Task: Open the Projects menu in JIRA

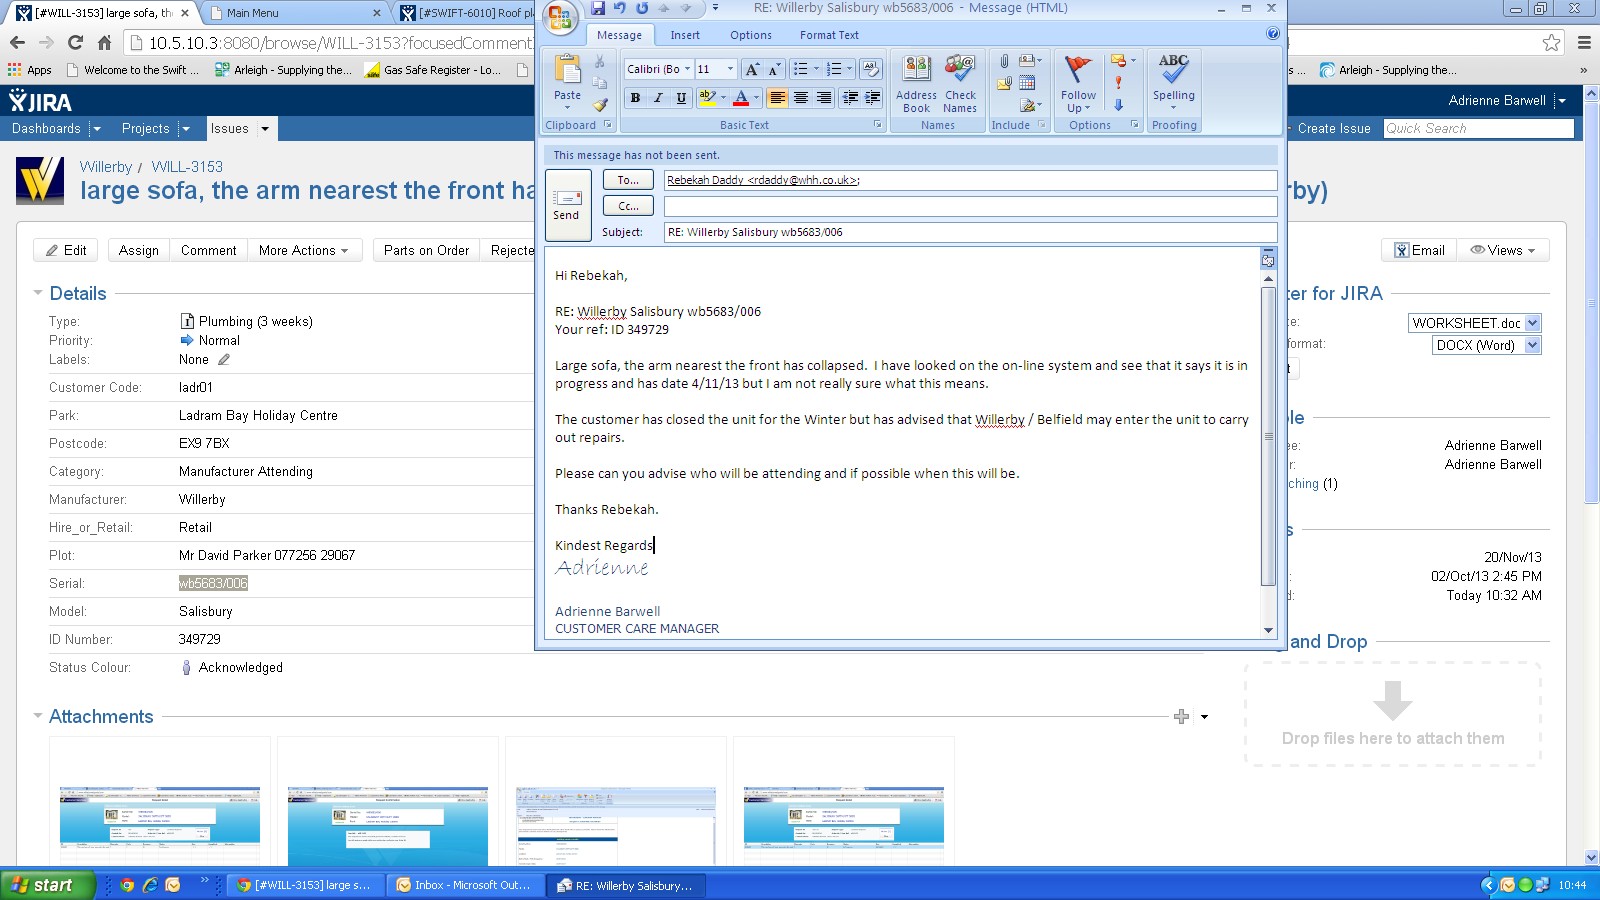Action: point(155,128)
